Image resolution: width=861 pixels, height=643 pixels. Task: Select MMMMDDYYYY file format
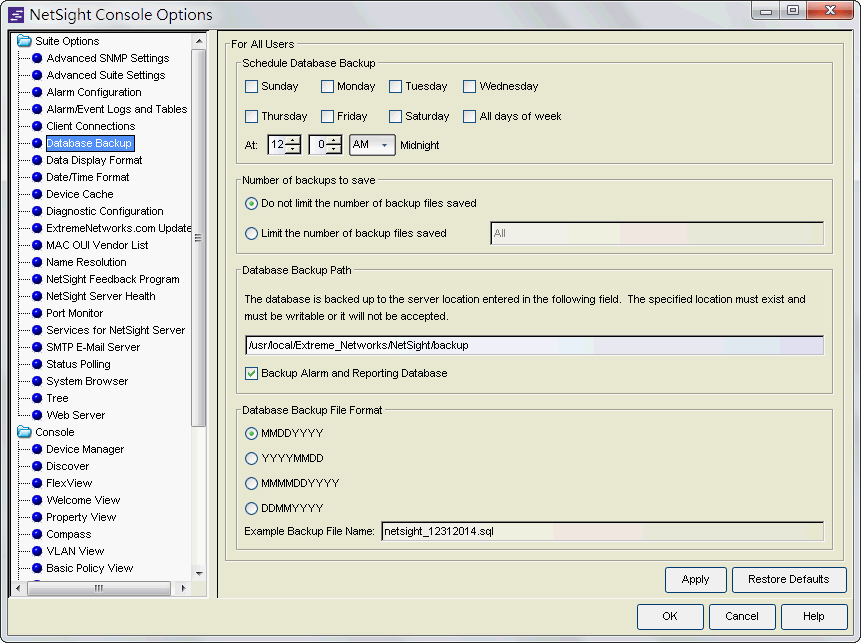coord(251,484)
